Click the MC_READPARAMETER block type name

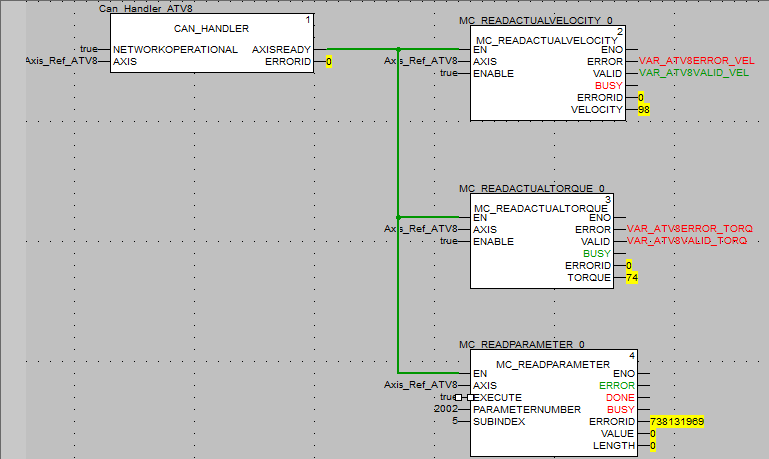(553, 363)
